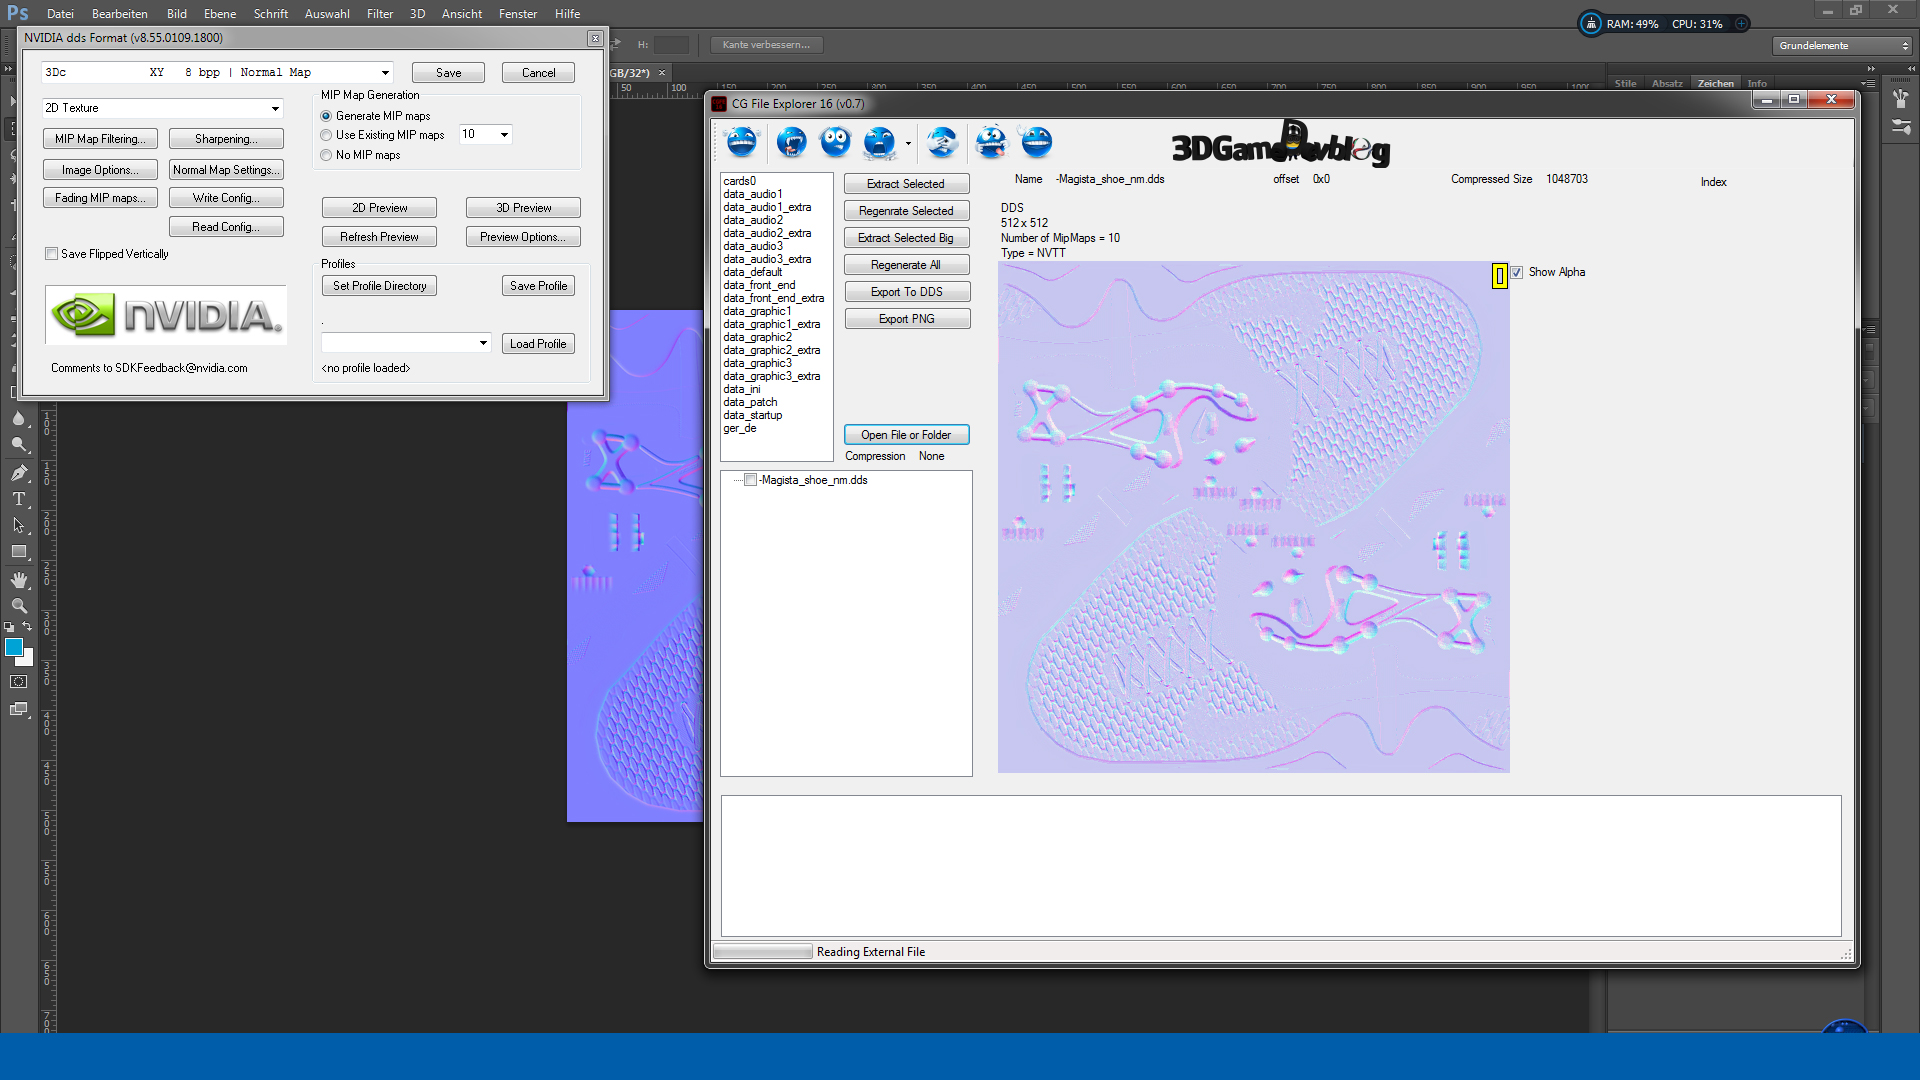The image size is (1920, 1080).
Task: Switch to the Absatz tab
Action: point(1667,83)
